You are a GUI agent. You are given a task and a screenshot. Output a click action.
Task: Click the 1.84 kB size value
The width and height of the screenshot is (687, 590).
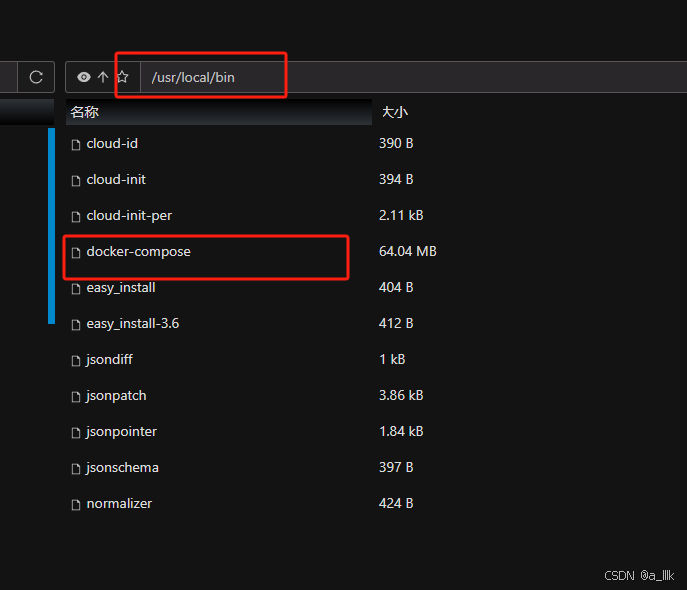click(401, 431)
